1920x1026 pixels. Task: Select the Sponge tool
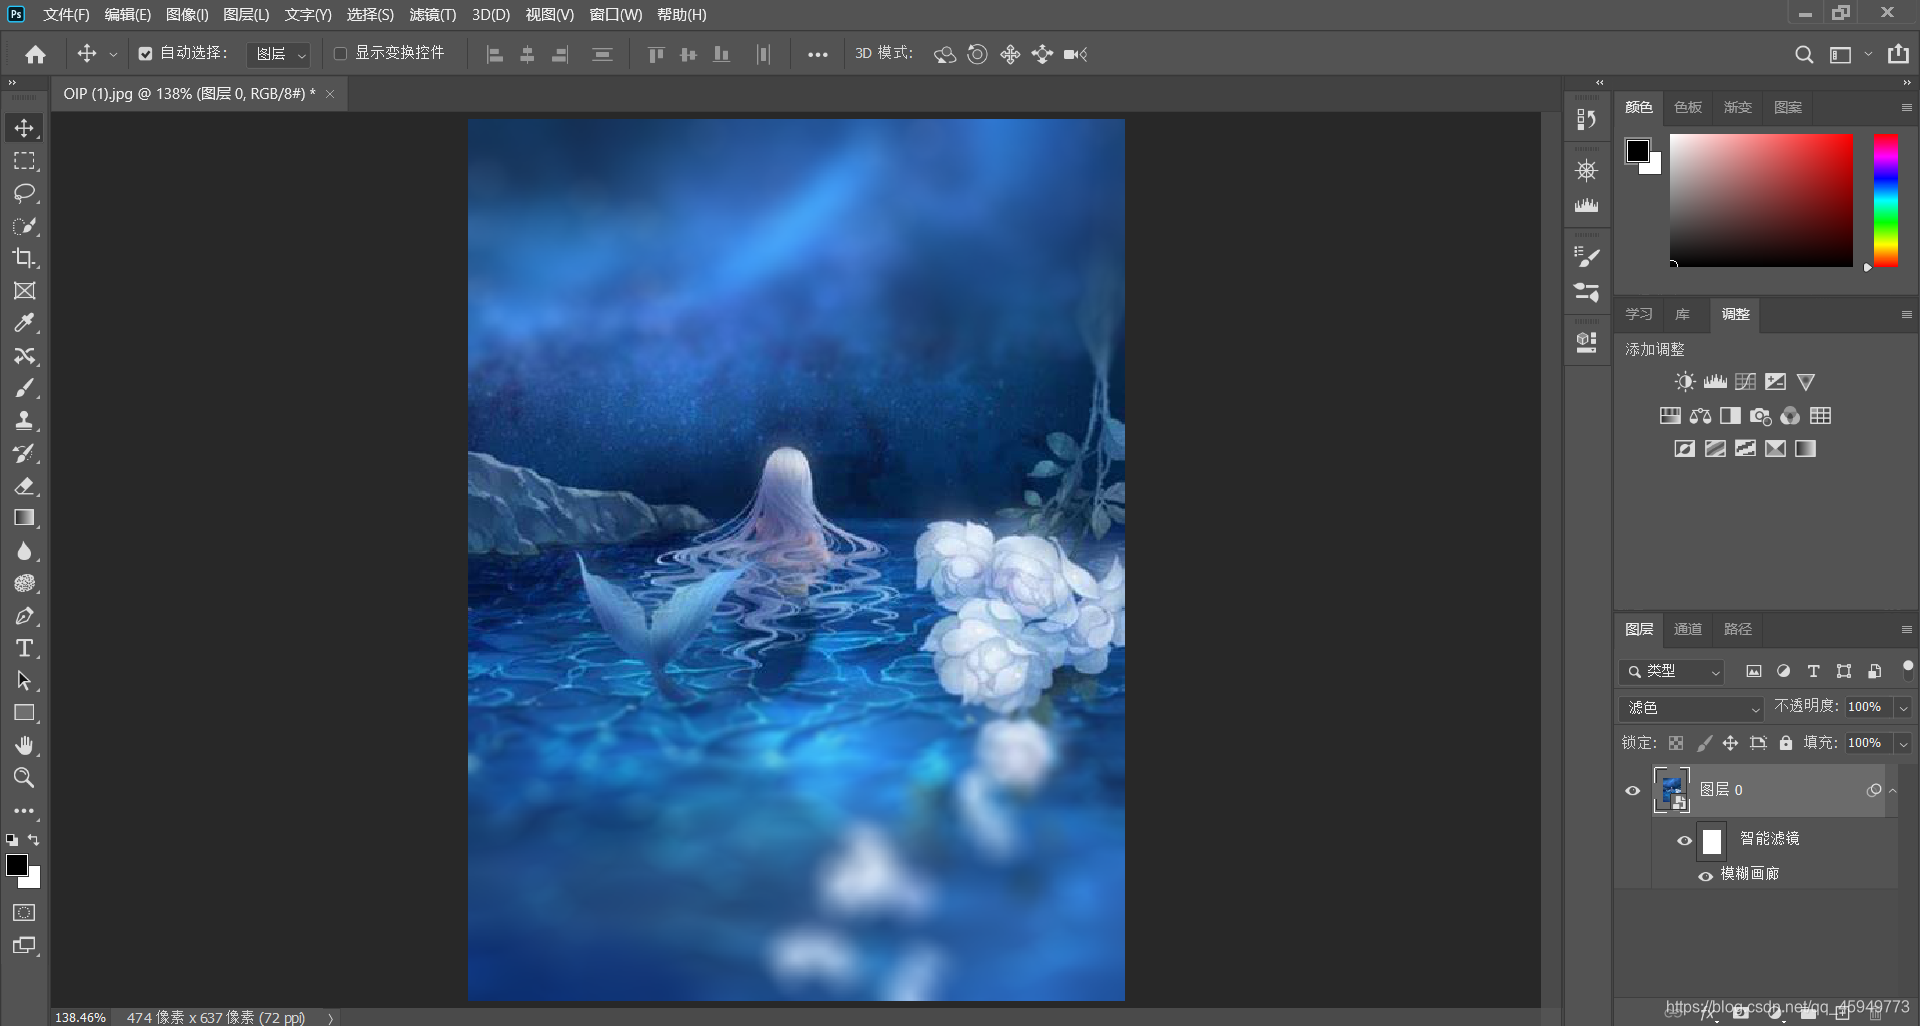tap(24, 583)
